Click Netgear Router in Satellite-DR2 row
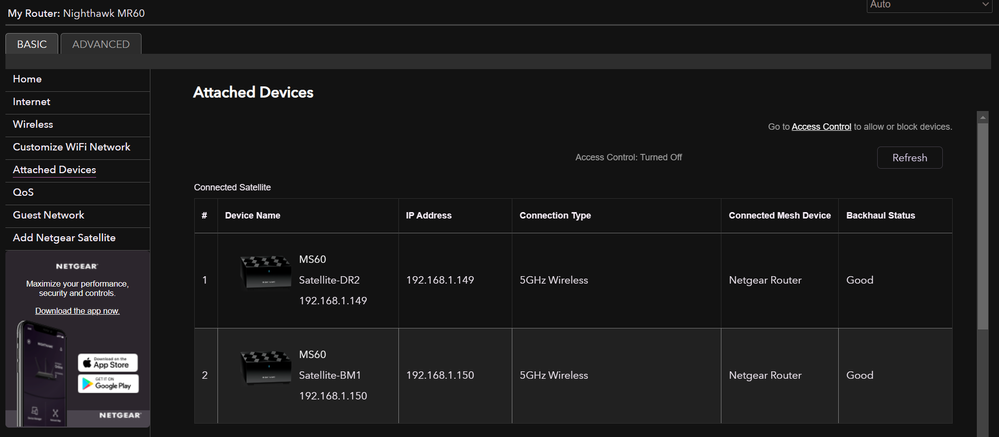999x437 pixels. pyautogui.click(x=765, y=280)
